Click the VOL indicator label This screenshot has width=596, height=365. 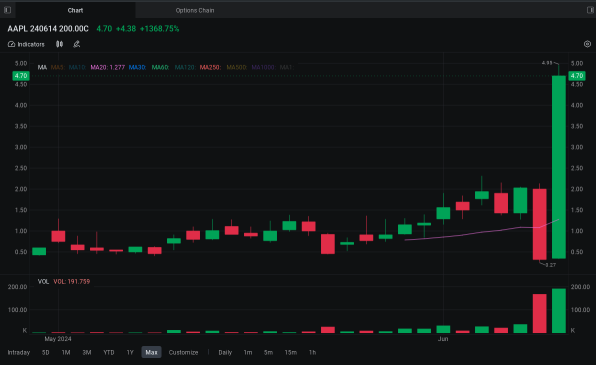[43, 282]
